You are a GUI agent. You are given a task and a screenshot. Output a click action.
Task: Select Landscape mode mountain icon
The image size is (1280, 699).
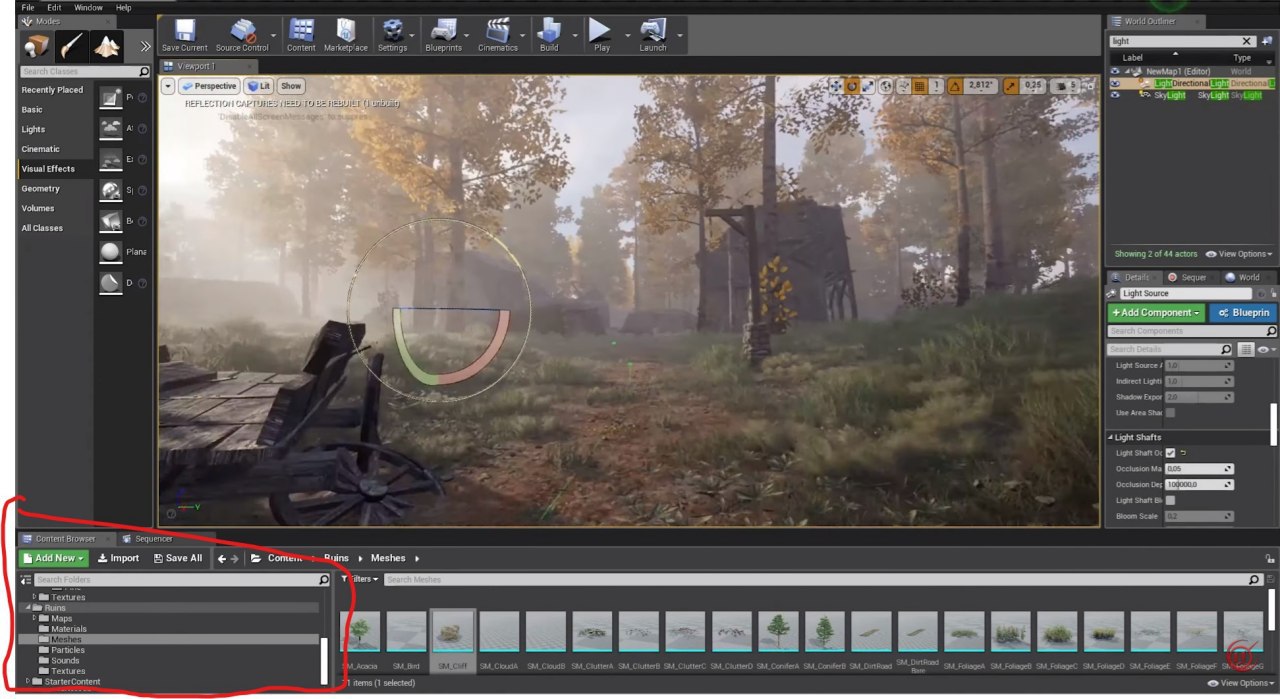(107, 45)
